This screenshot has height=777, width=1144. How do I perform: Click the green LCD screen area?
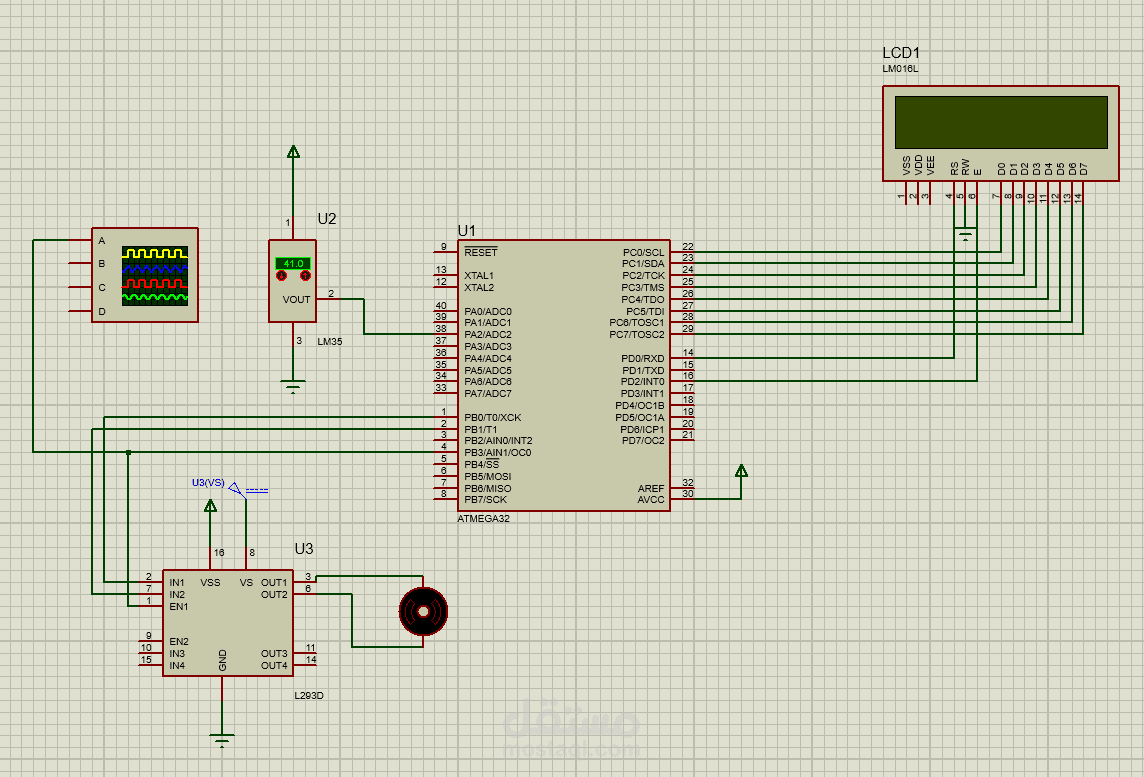1000,120
